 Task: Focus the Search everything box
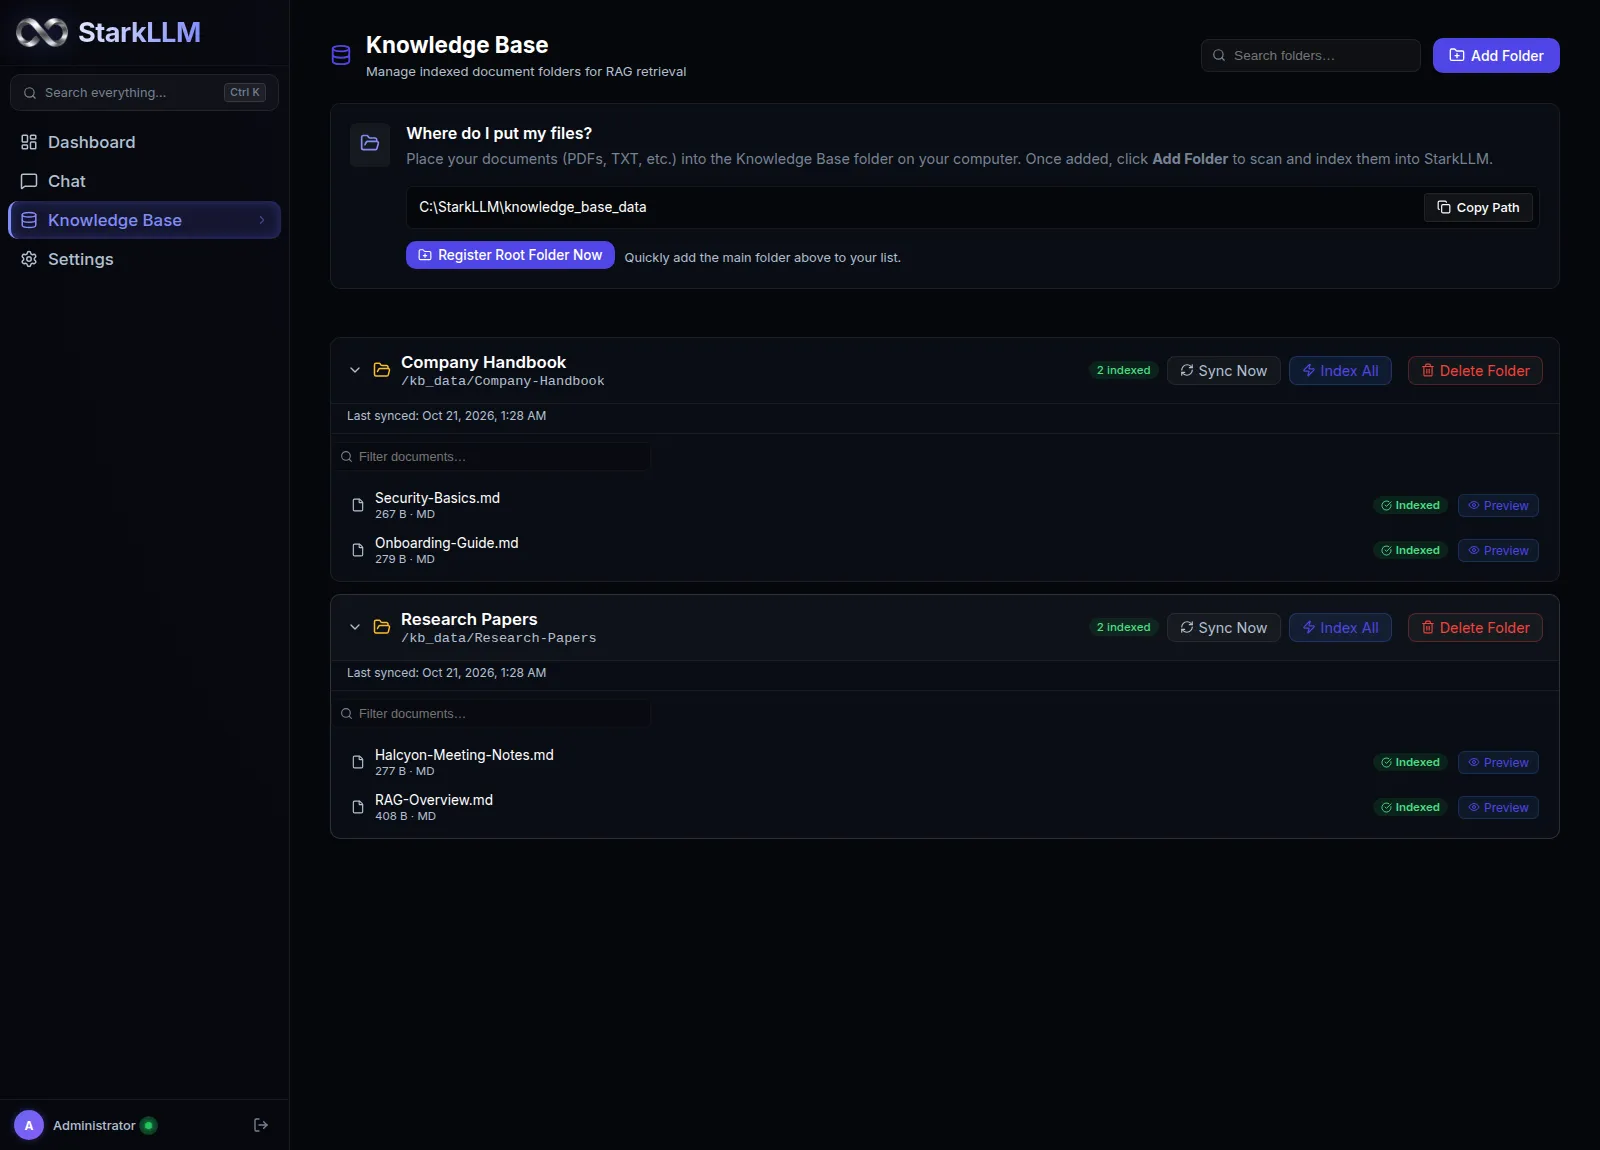point(144,92)
